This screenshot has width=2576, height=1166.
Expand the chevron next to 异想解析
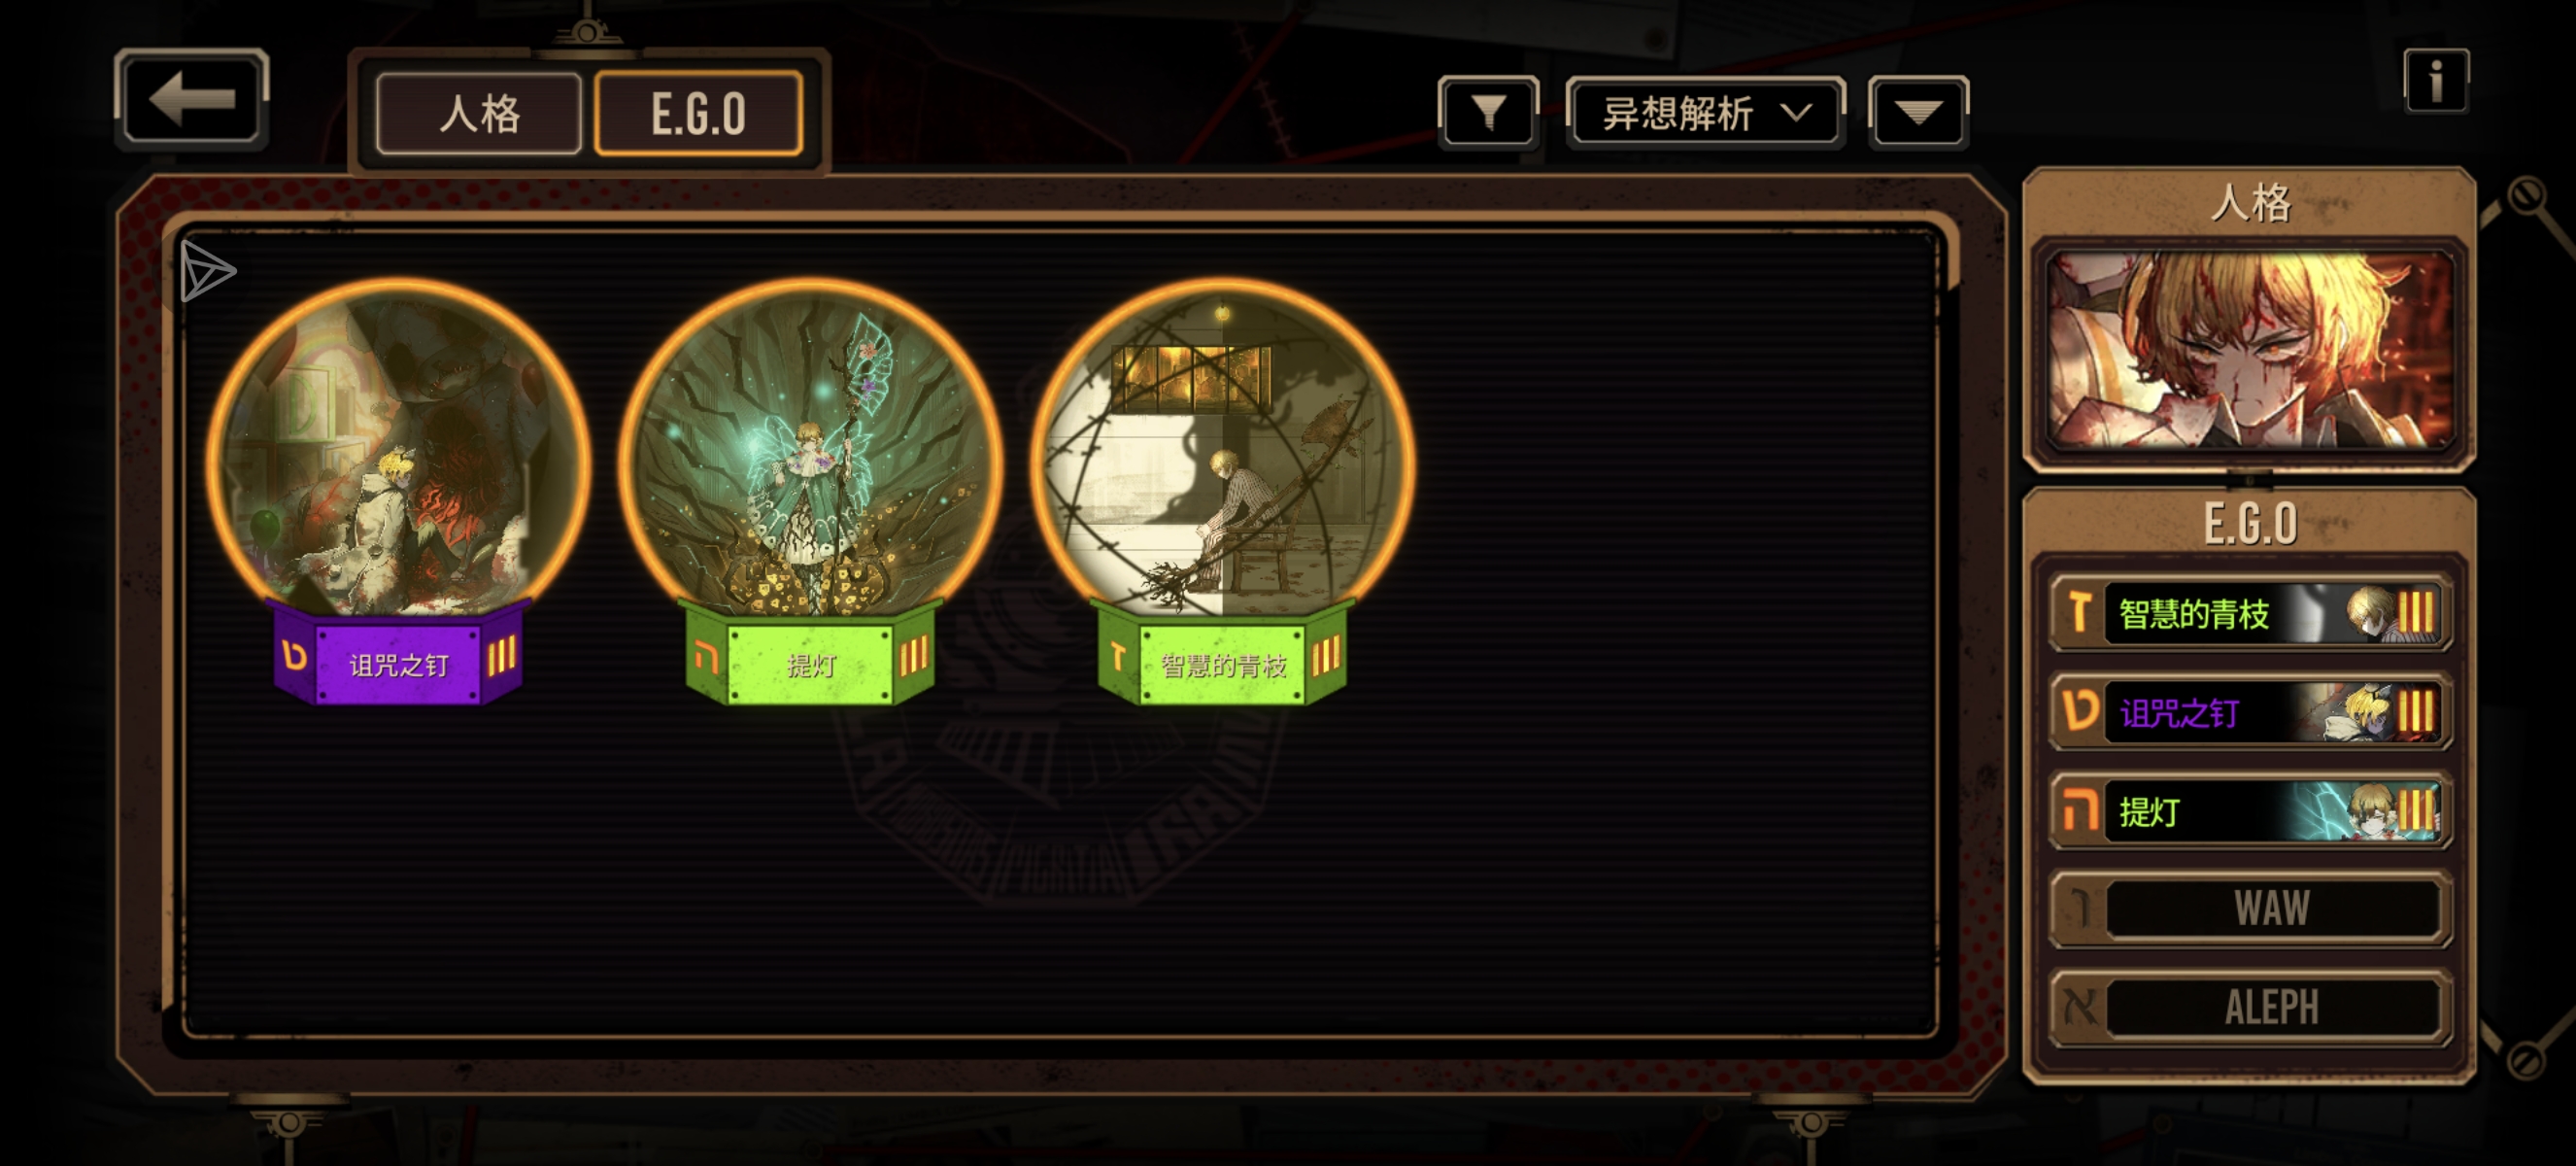(x=1797, y=112)
